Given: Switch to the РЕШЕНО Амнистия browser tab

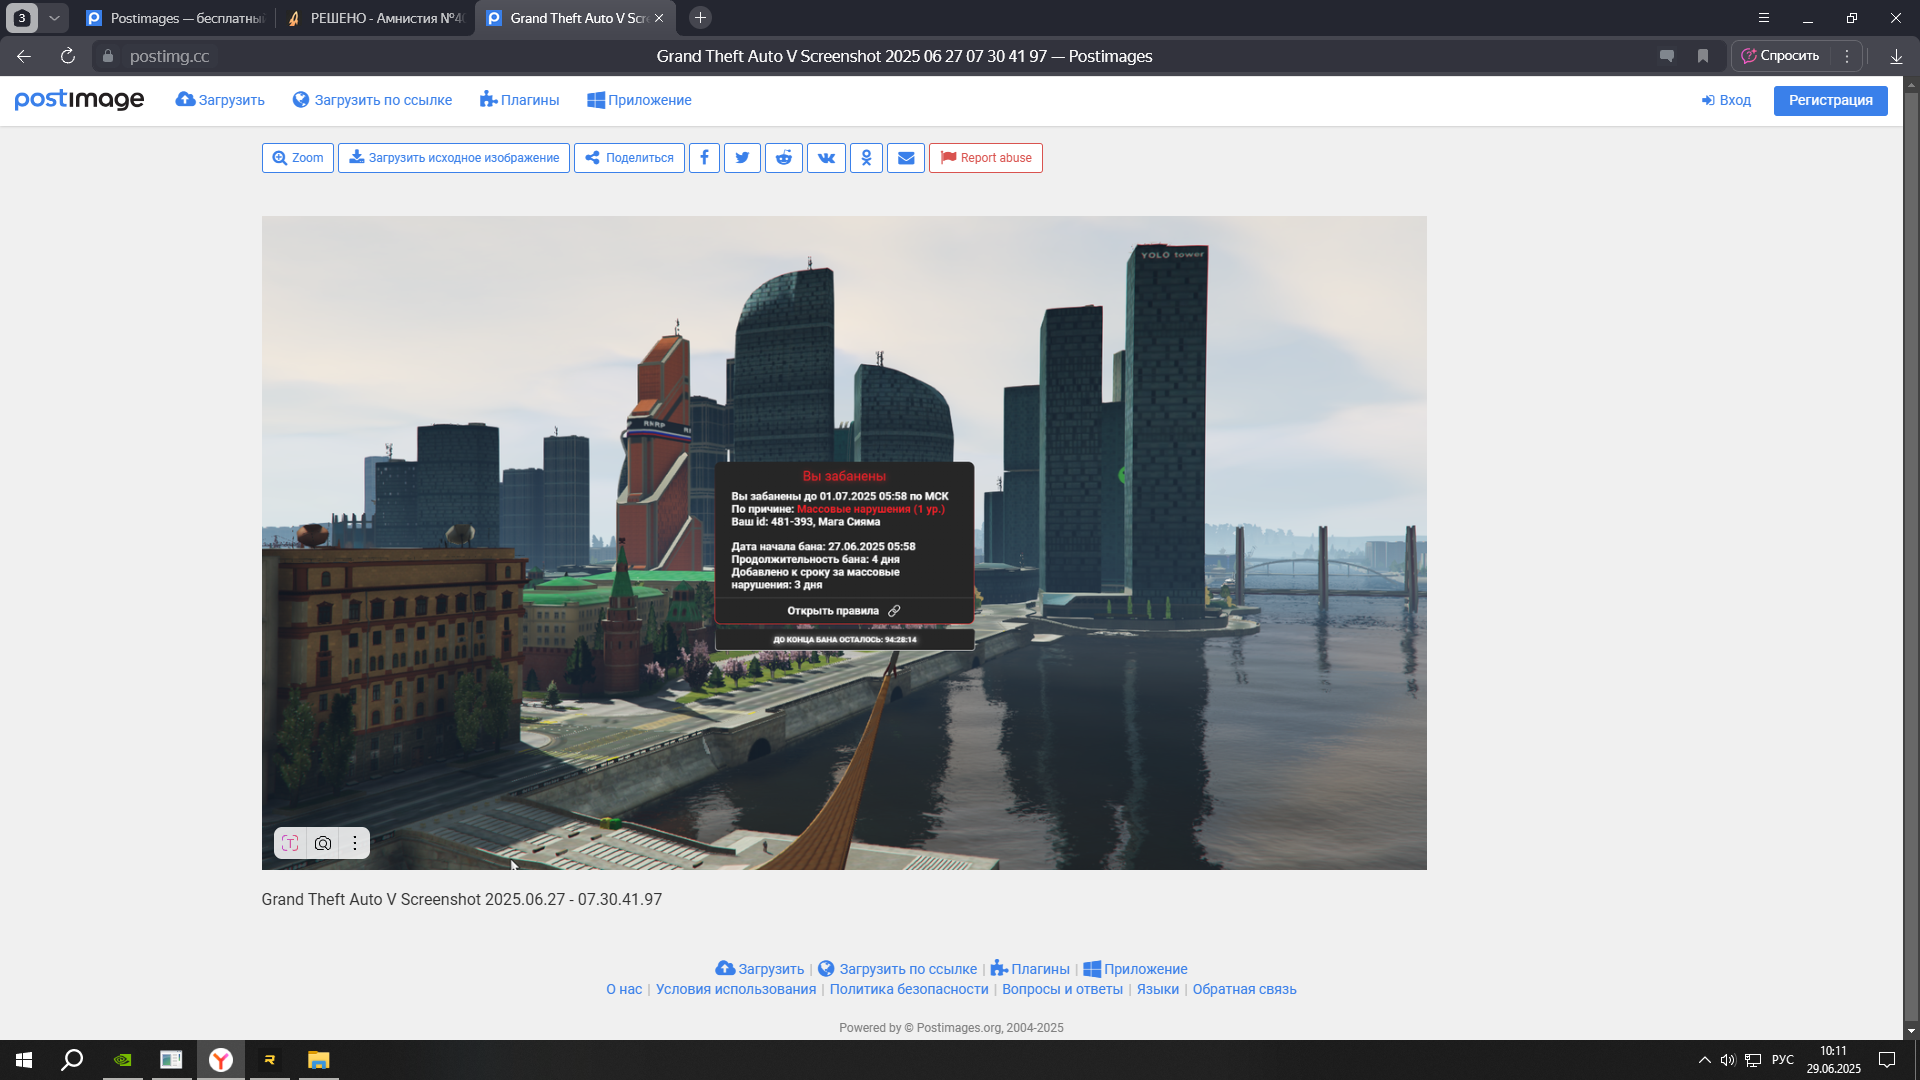Looking at the screenshot, I should click(x=375, y=18).
